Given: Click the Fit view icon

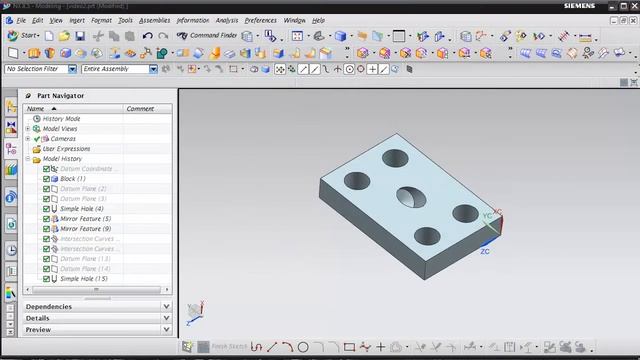Looking at the screenshot, I should click(297, 36).
